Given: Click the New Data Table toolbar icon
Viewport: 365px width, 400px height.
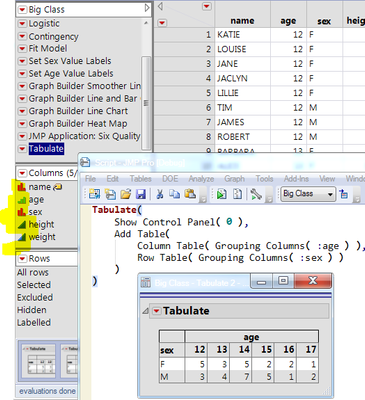Looking at the screenshot, I should click(94, 194).
